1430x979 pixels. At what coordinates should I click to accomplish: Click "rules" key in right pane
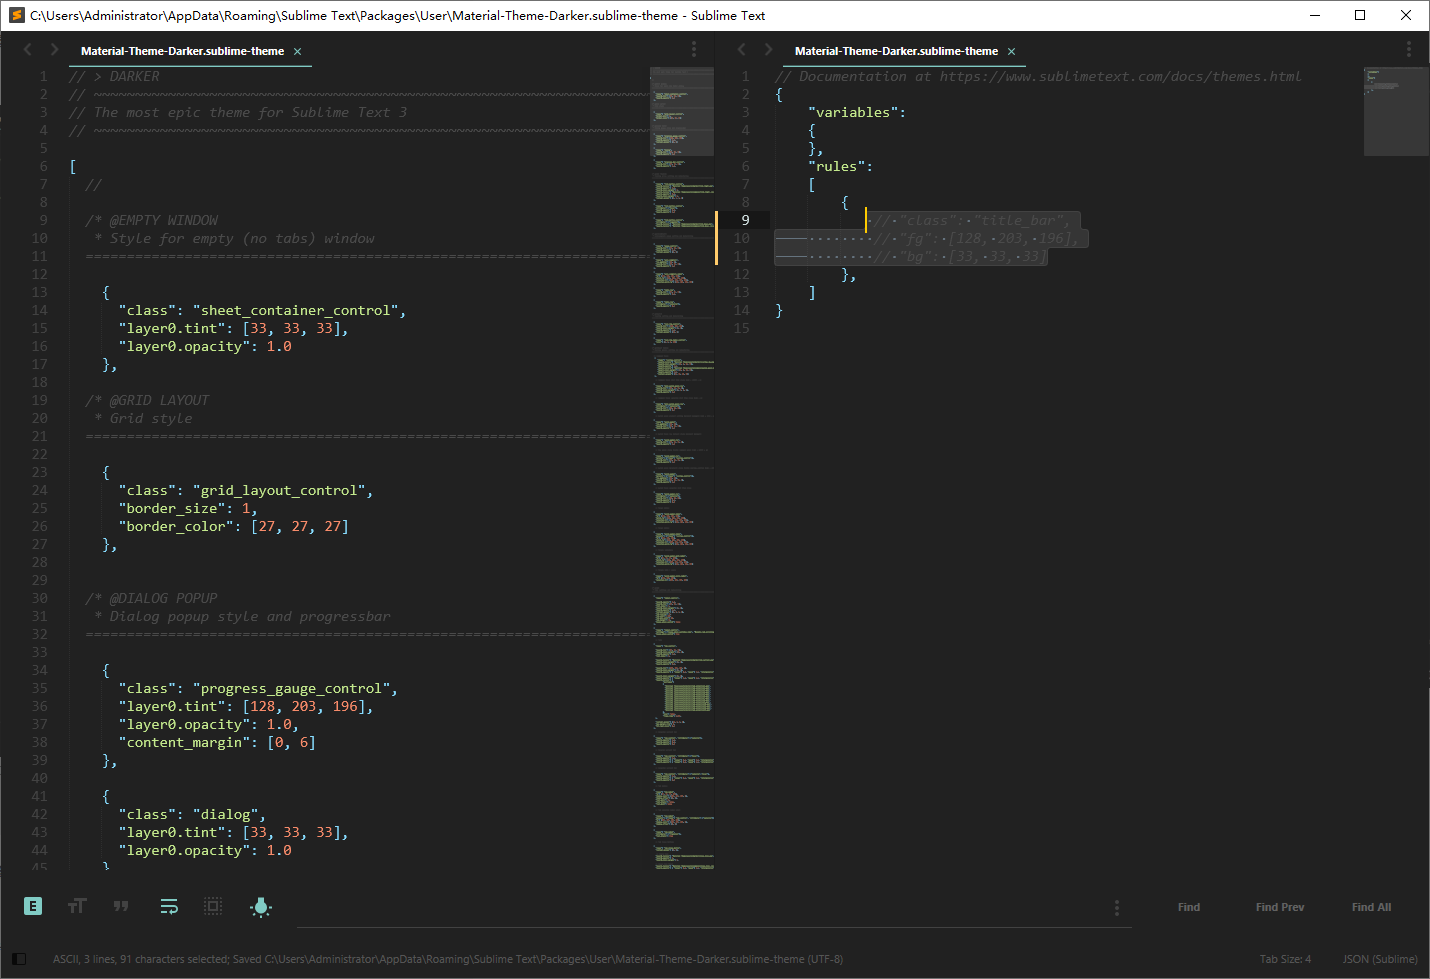pyautogui.click(x=836, y=166)
